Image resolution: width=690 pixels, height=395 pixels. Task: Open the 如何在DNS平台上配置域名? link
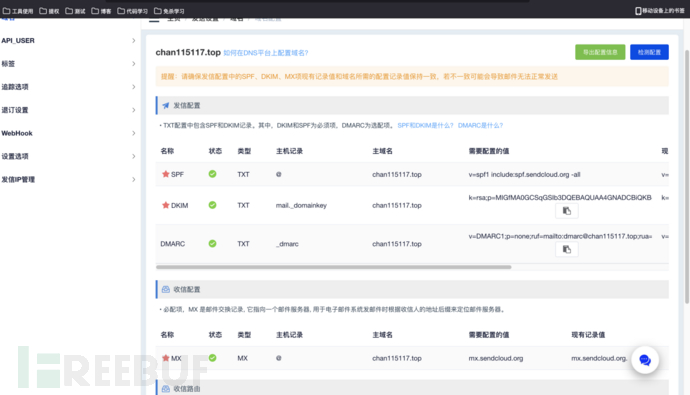tap(266, 53)
